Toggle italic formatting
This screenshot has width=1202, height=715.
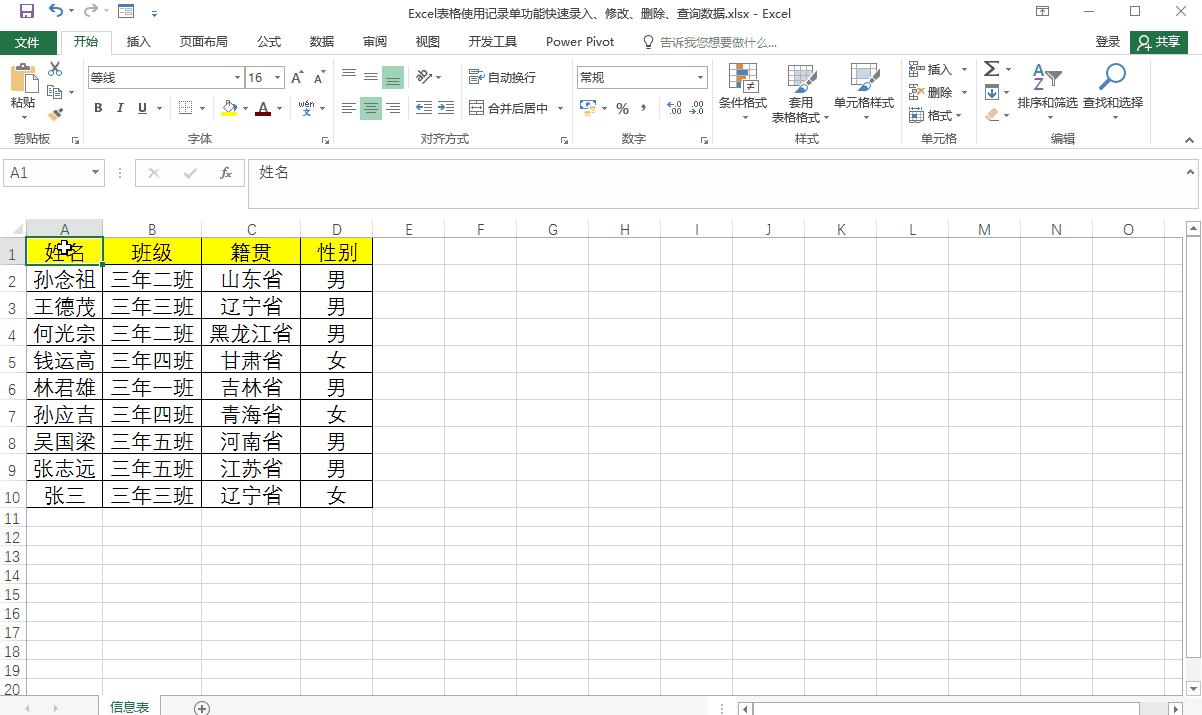click(x=120, y=108)
